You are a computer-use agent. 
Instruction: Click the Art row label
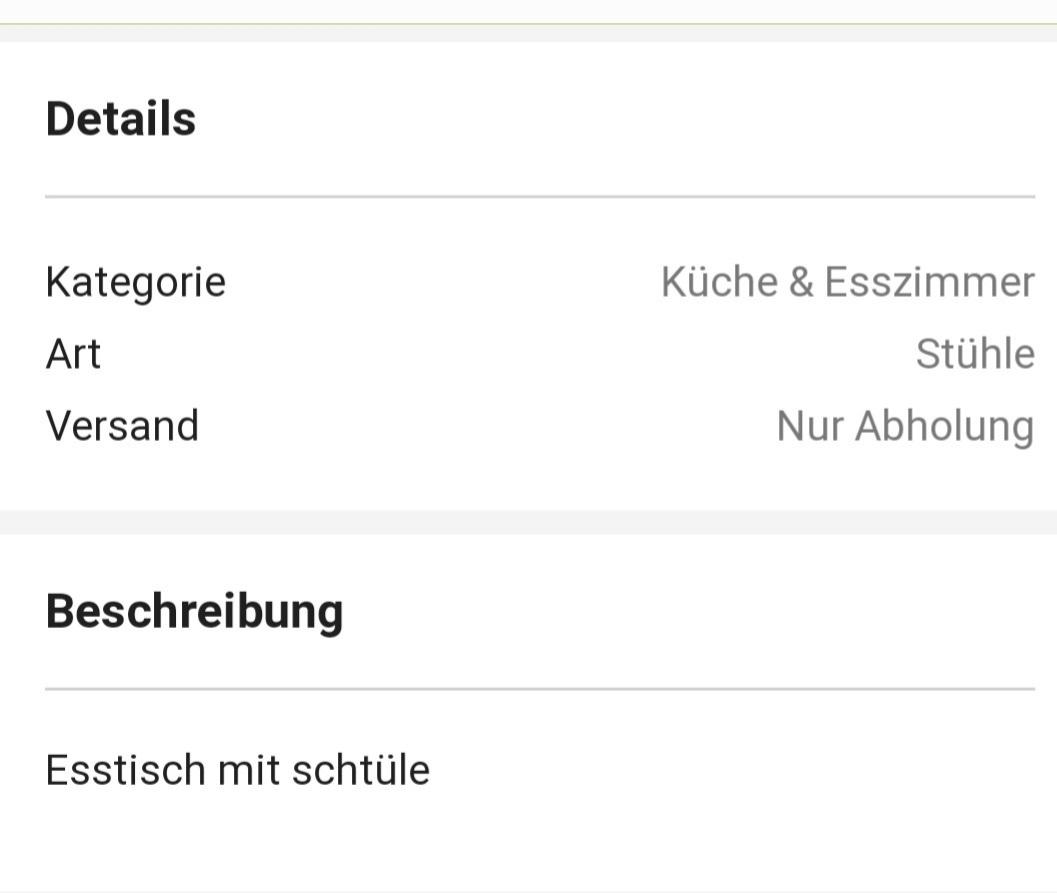[73, 354]
